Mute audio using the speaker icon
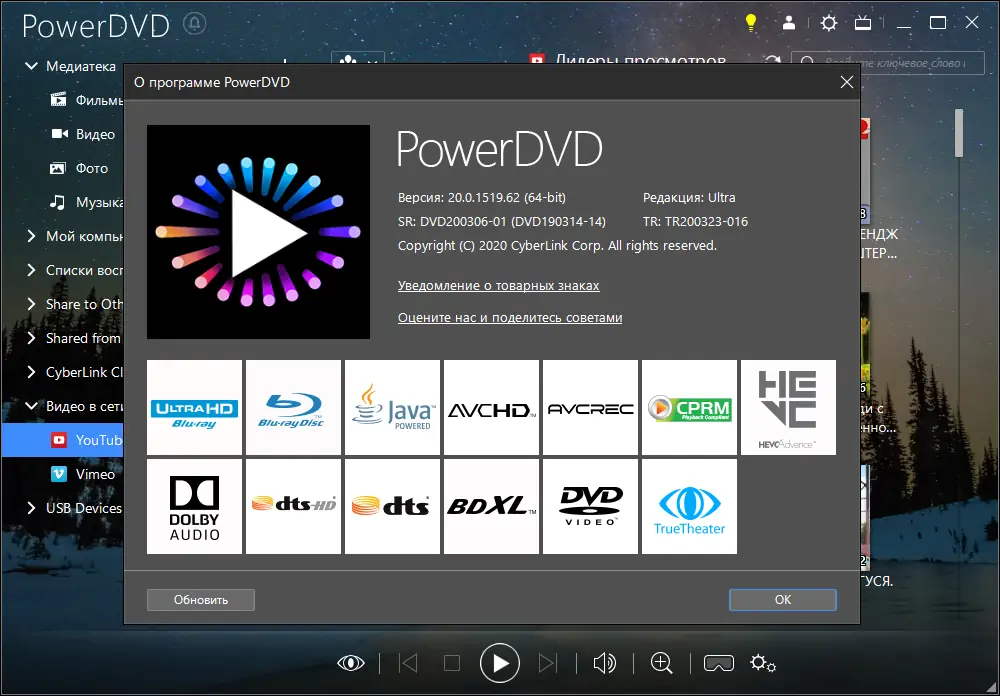1000x696 pixels. [605, 663]
